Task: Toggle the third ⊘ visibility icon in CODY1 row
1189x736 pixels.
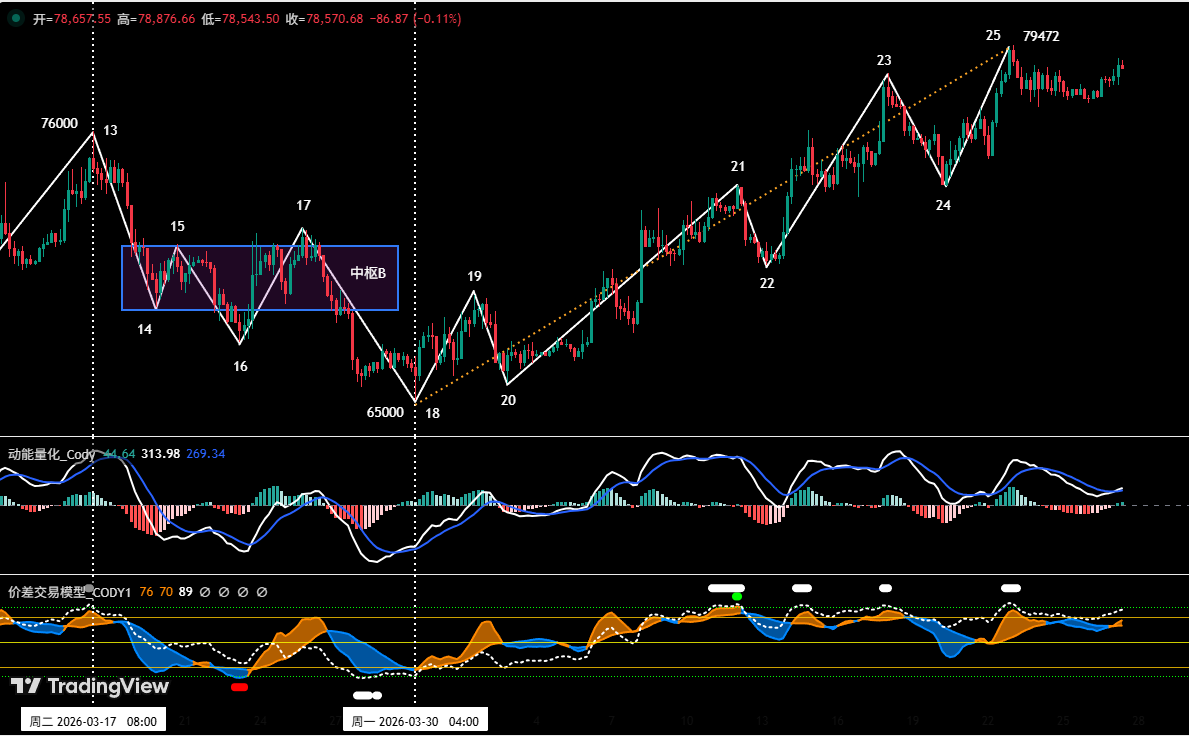Action: (x=242, y=592)
